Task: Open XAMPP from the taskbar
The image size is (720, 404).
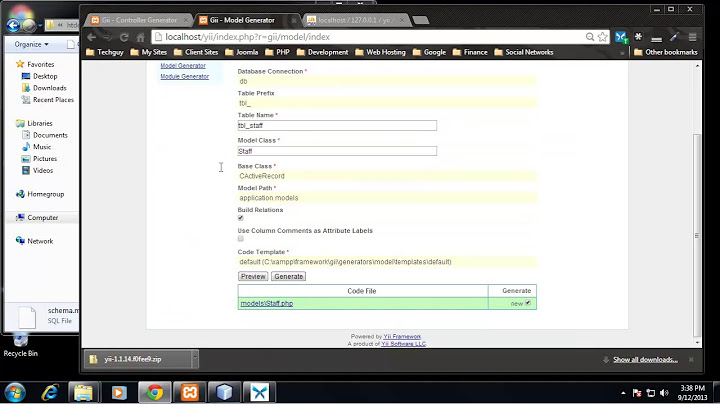Action: click(190, 393)
